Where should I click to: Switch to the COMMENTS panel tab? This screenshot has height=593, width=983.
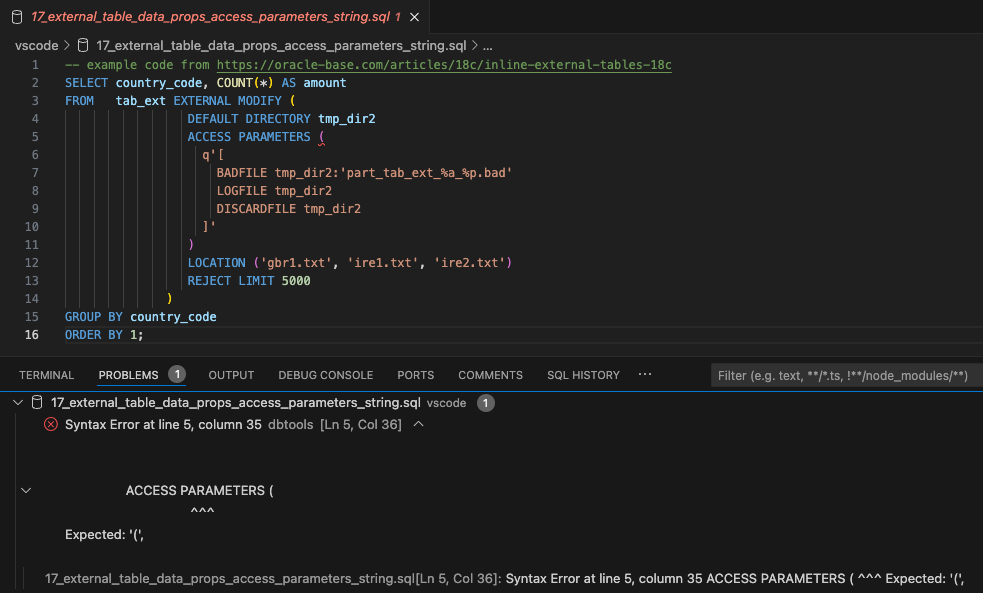(x=490, y=375)
